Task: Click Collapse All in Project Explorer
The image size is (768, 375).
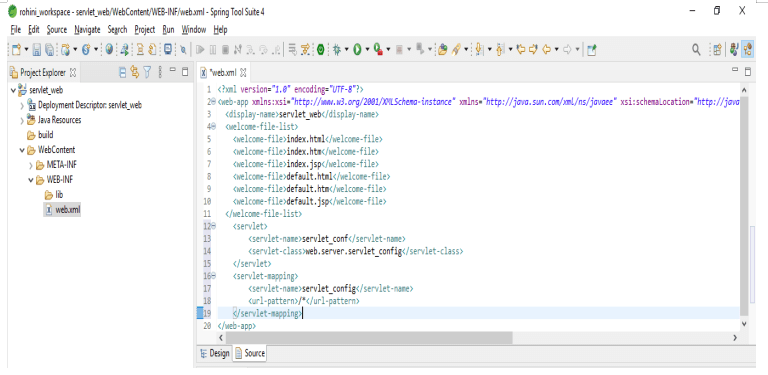Action: coord(123,72)
